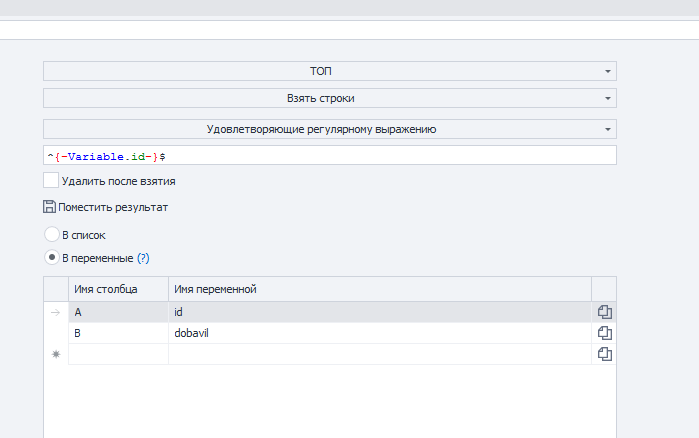Click the row selector arrow for row A
Image resolution: width=699 pixels, height=438 pixels.
coord(56,312)
